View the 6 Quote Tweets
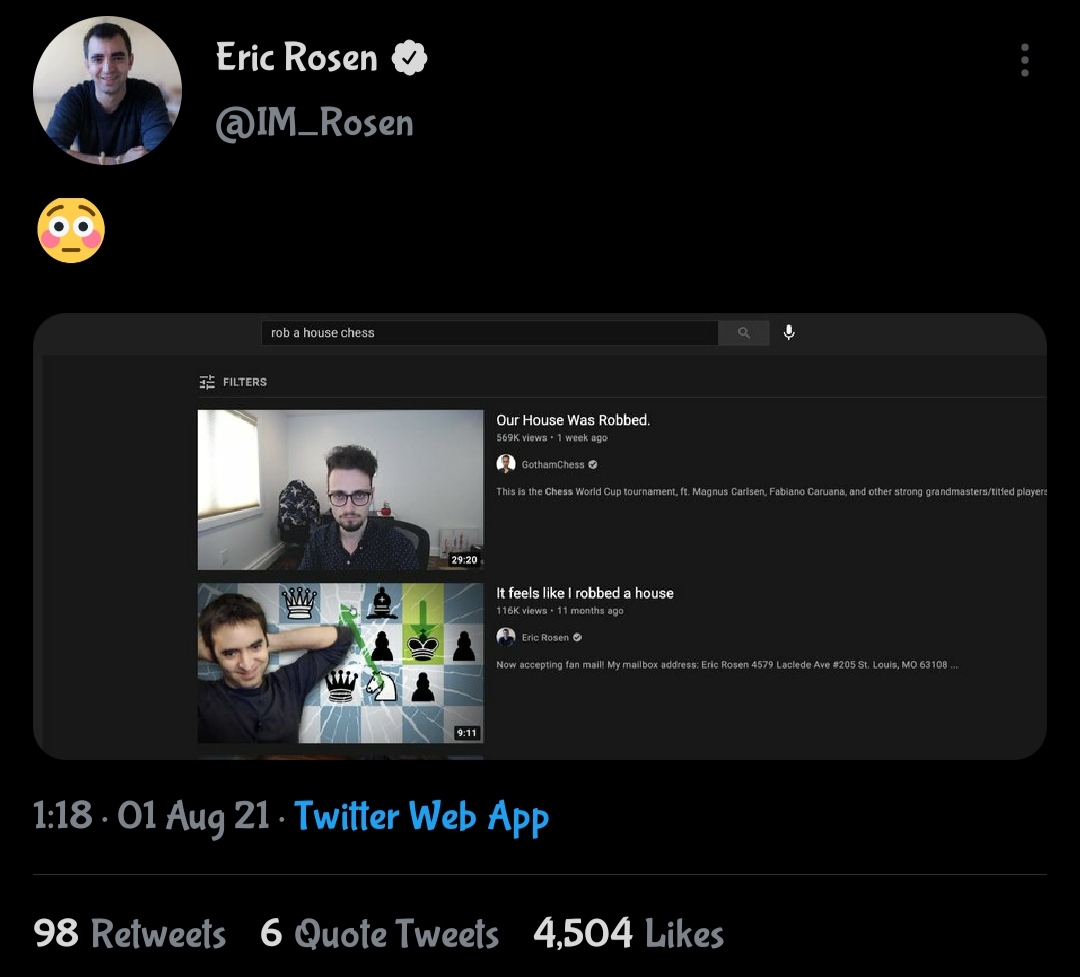 pos(379,934)
